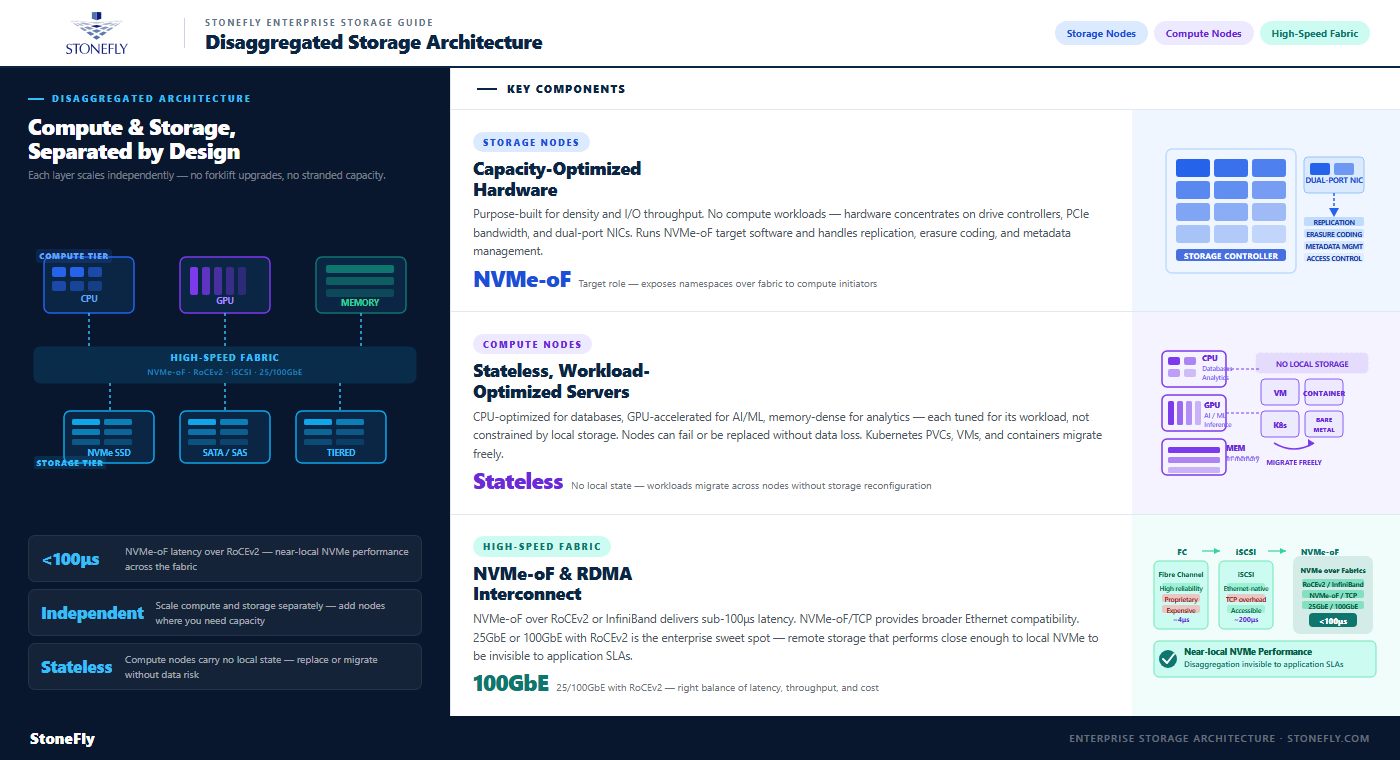Viewport: 1400px width, 760px height.
Task: Select the Storage Nodes pill in header
Action: pos(1101,33)
